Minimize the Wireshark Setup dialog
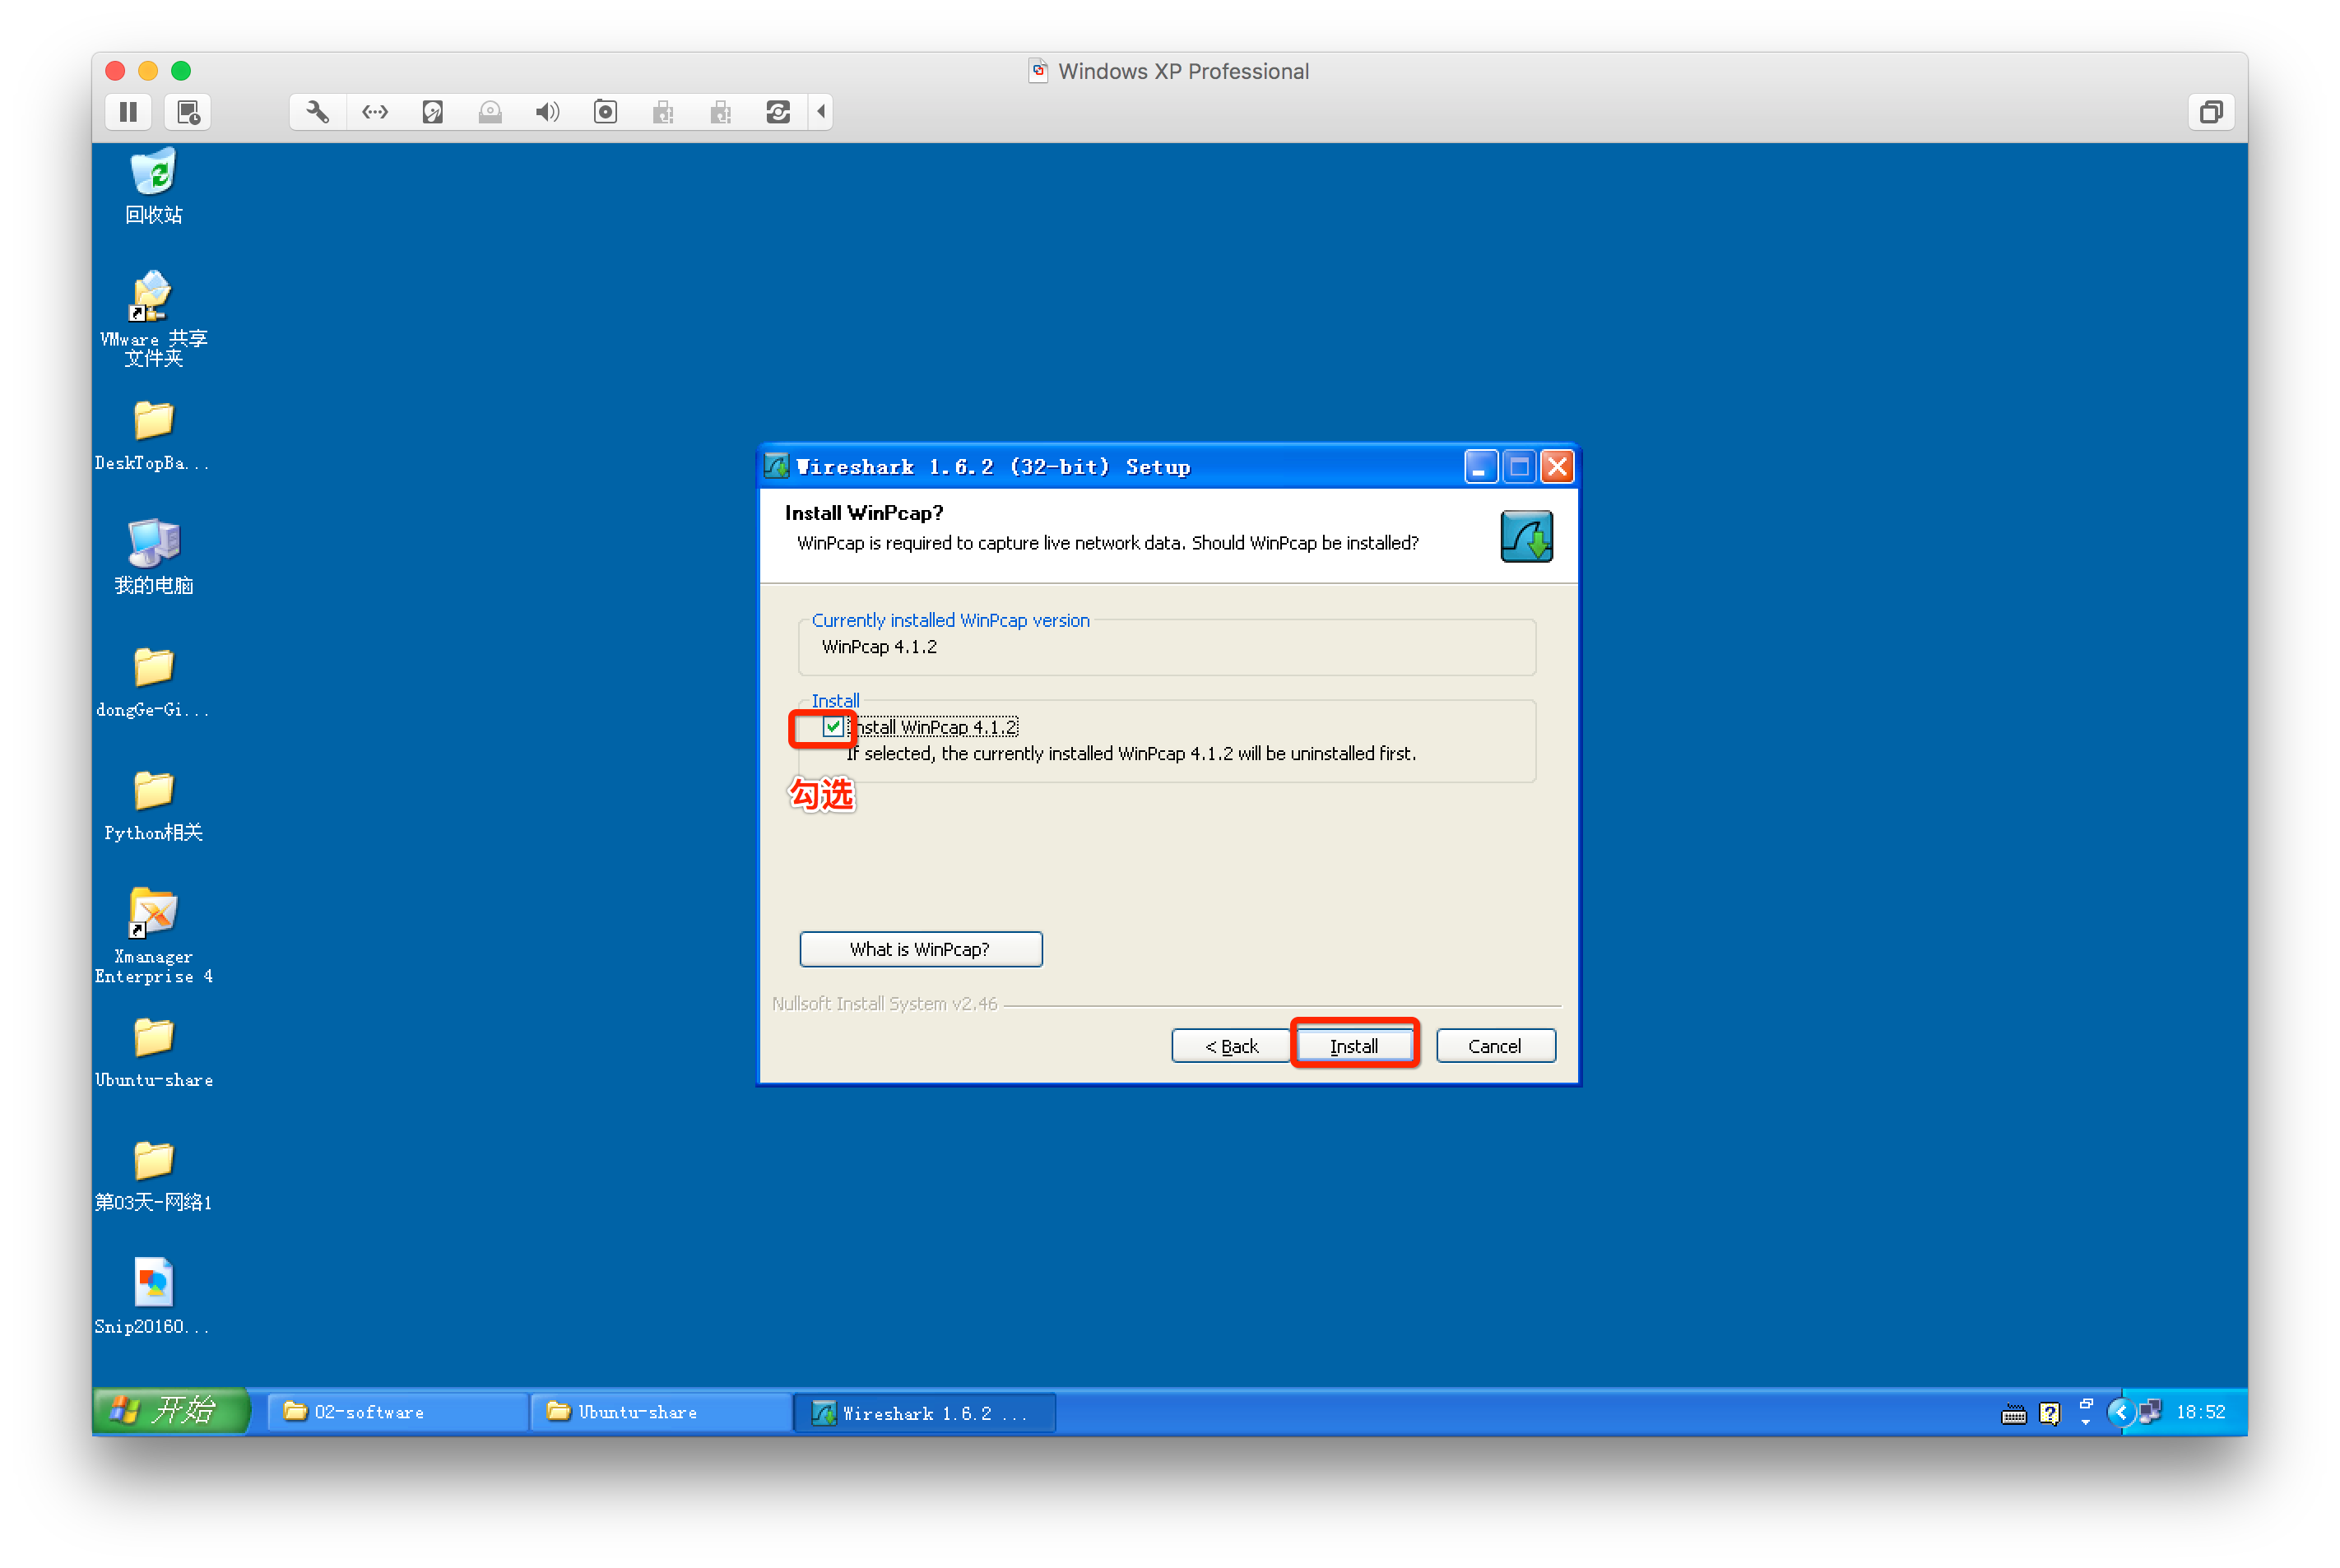The height and width of the screenshot is (1568, 2340). pos(1480,467)
